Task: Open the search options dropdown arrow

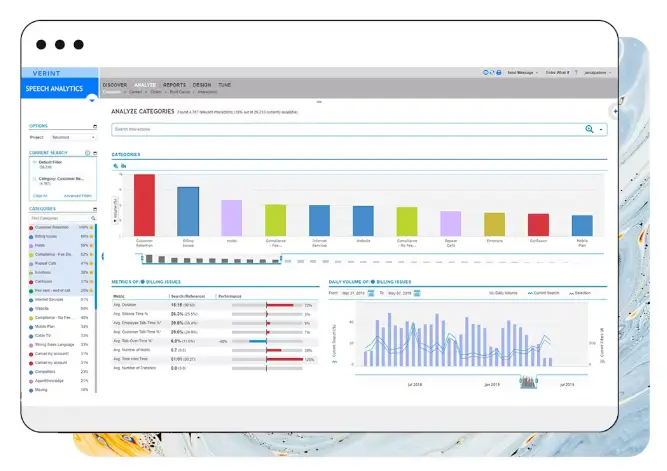Action: (601, 129)
